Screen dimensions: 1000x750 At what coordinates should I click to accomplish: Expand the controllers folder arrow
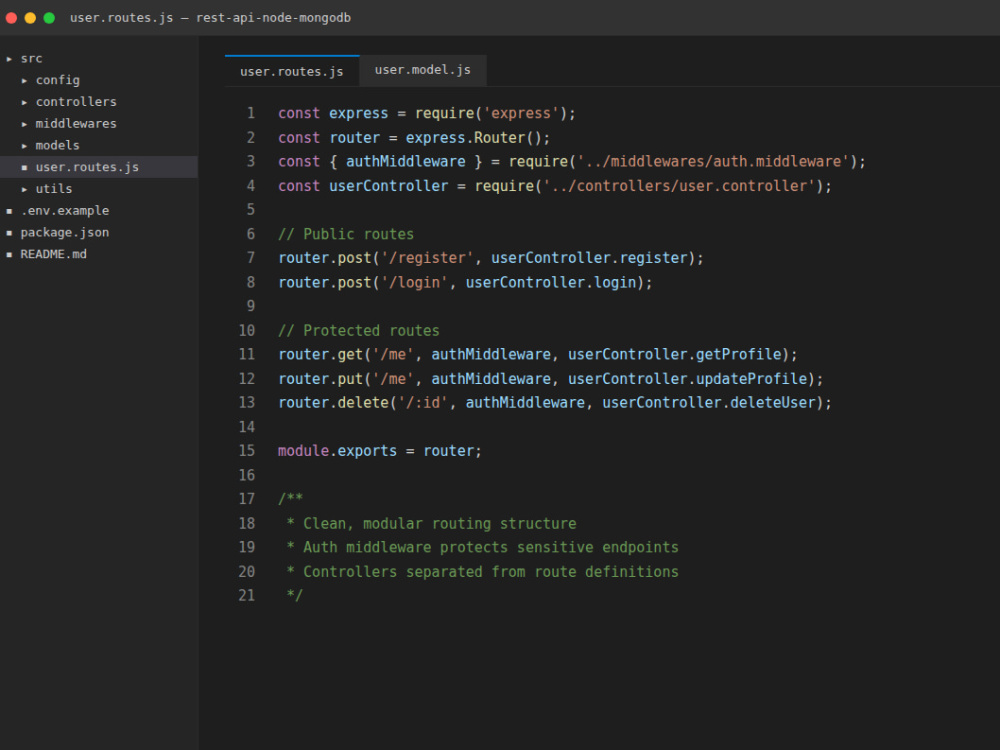(24, 102)
